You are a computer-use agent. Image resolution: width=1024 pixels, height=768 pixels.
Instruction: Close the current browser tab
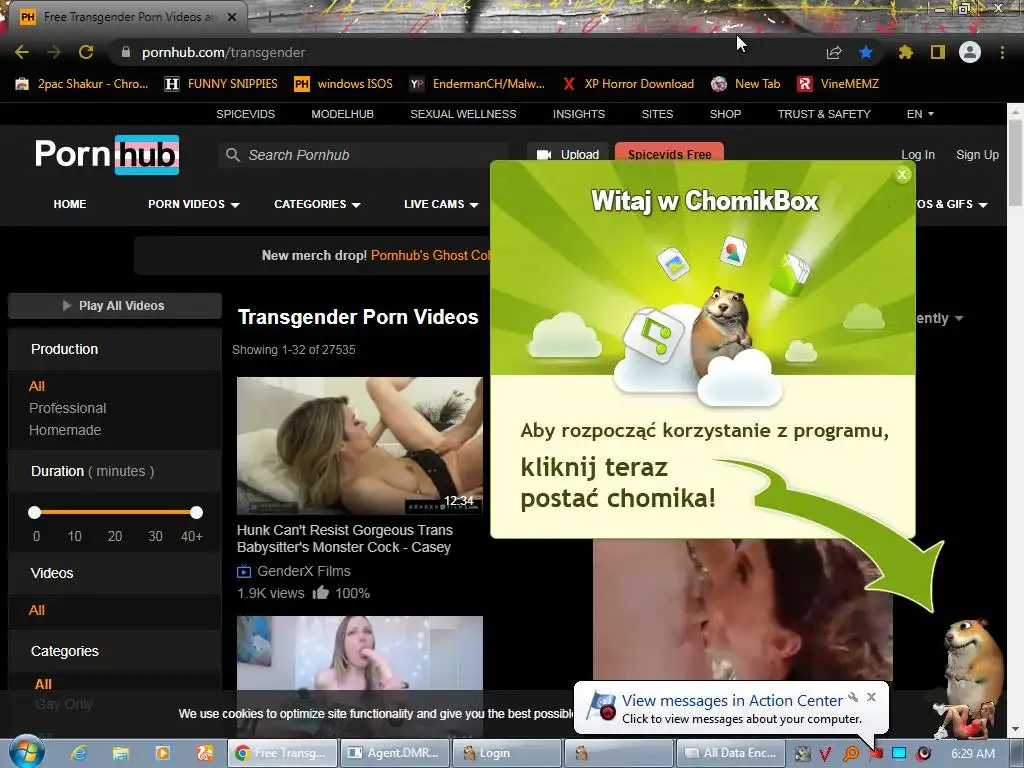click(232, 17)
